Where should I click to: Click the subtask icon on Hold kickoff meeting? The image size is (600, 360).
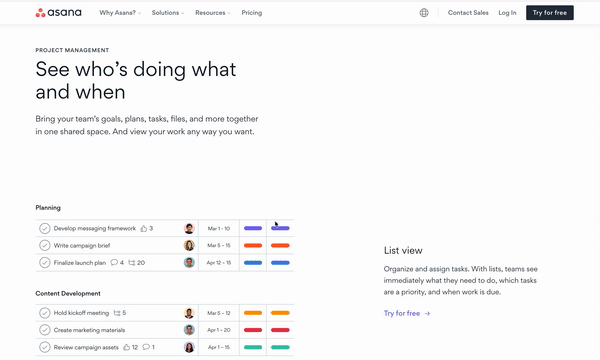pyautogui.click(x=117, y=313)
